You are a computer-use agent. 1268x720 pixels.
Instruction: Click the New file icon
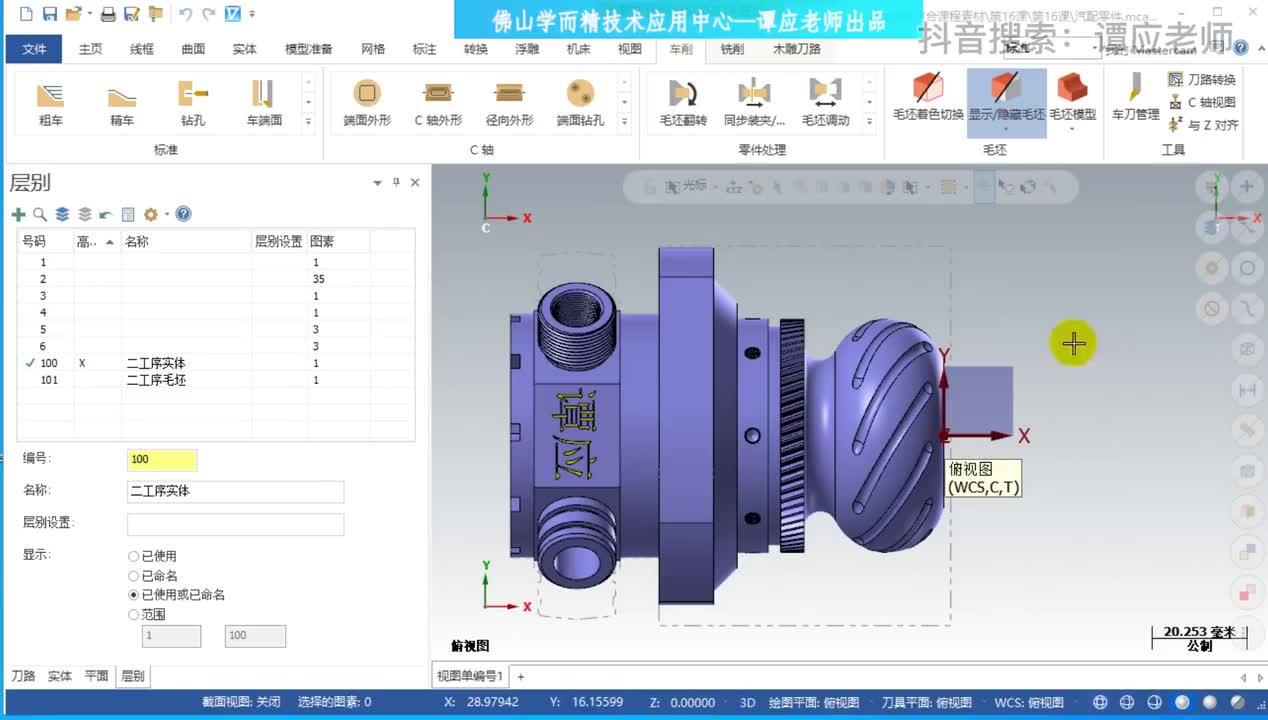pyautogui.click(x=25, y=14)
